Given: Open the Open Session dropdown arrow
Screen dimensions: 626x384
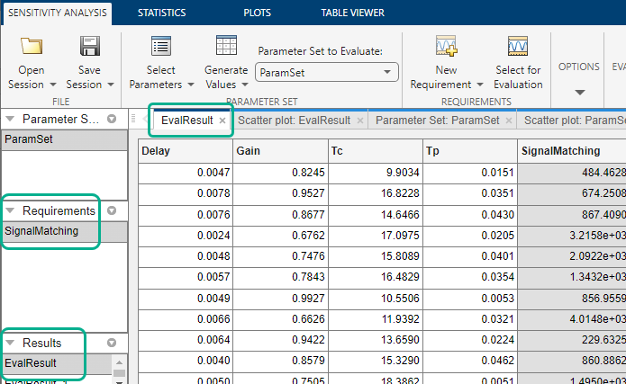Looking at the screenshot, I should 53,85.
